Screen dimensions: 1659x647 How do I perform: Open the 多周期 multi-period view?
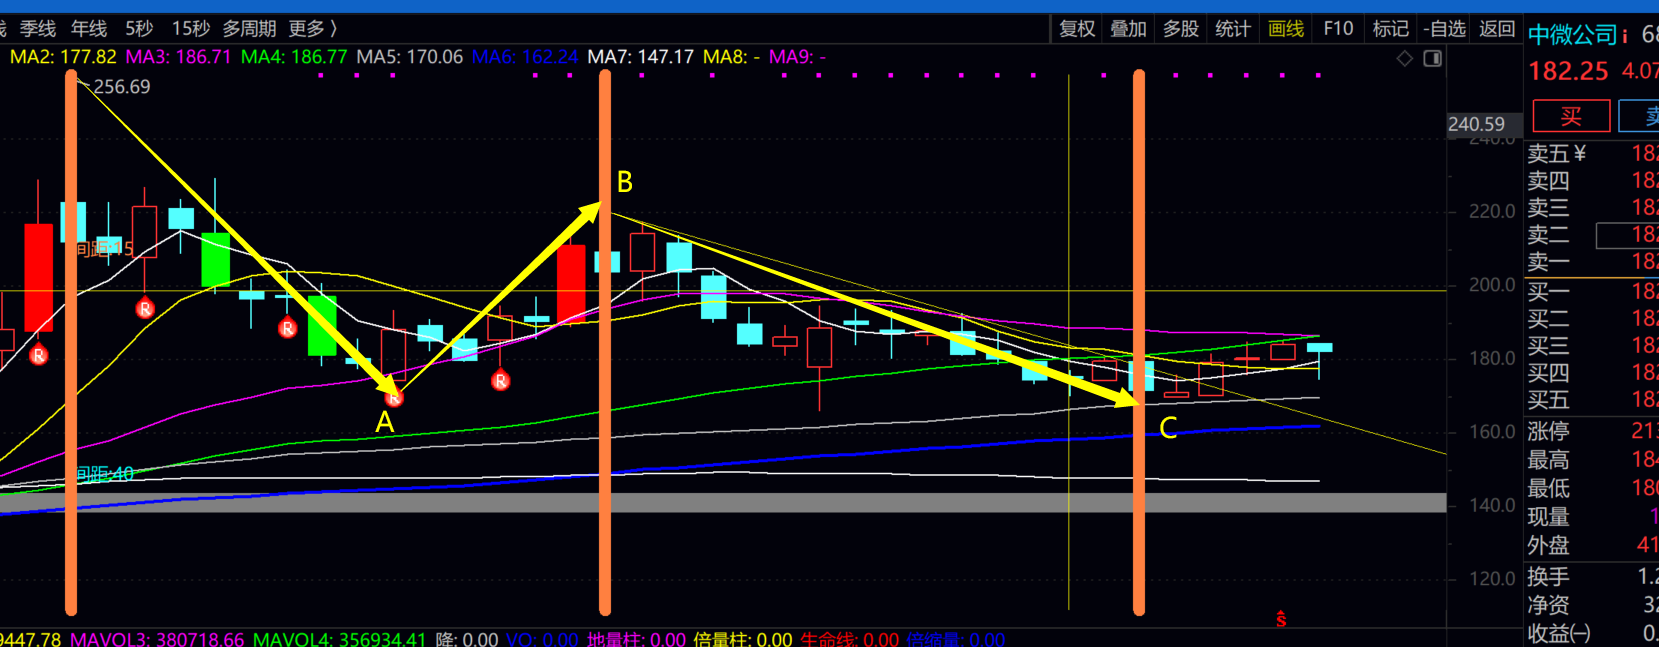[x=249, y=29]
